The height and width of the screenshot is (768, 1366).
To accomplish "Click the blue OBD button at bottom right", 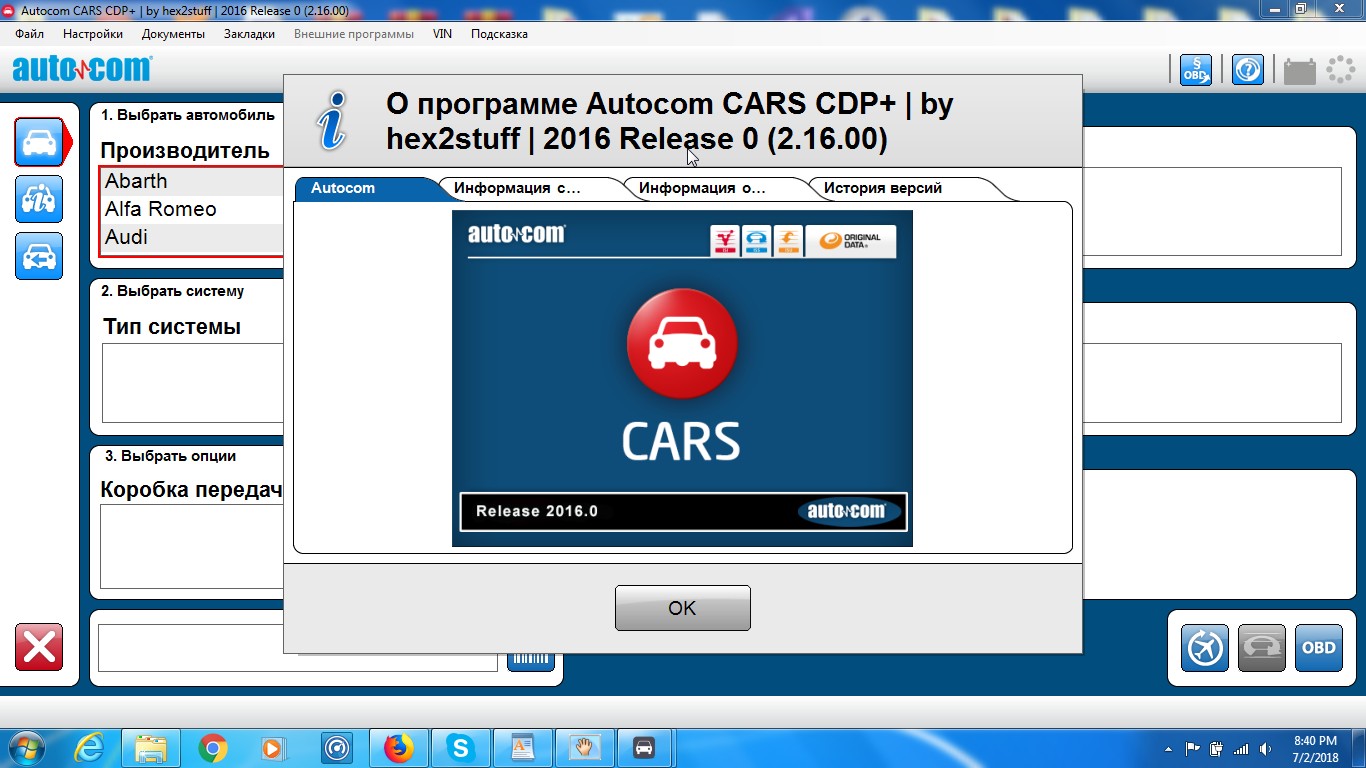I will click(1319, 648).
